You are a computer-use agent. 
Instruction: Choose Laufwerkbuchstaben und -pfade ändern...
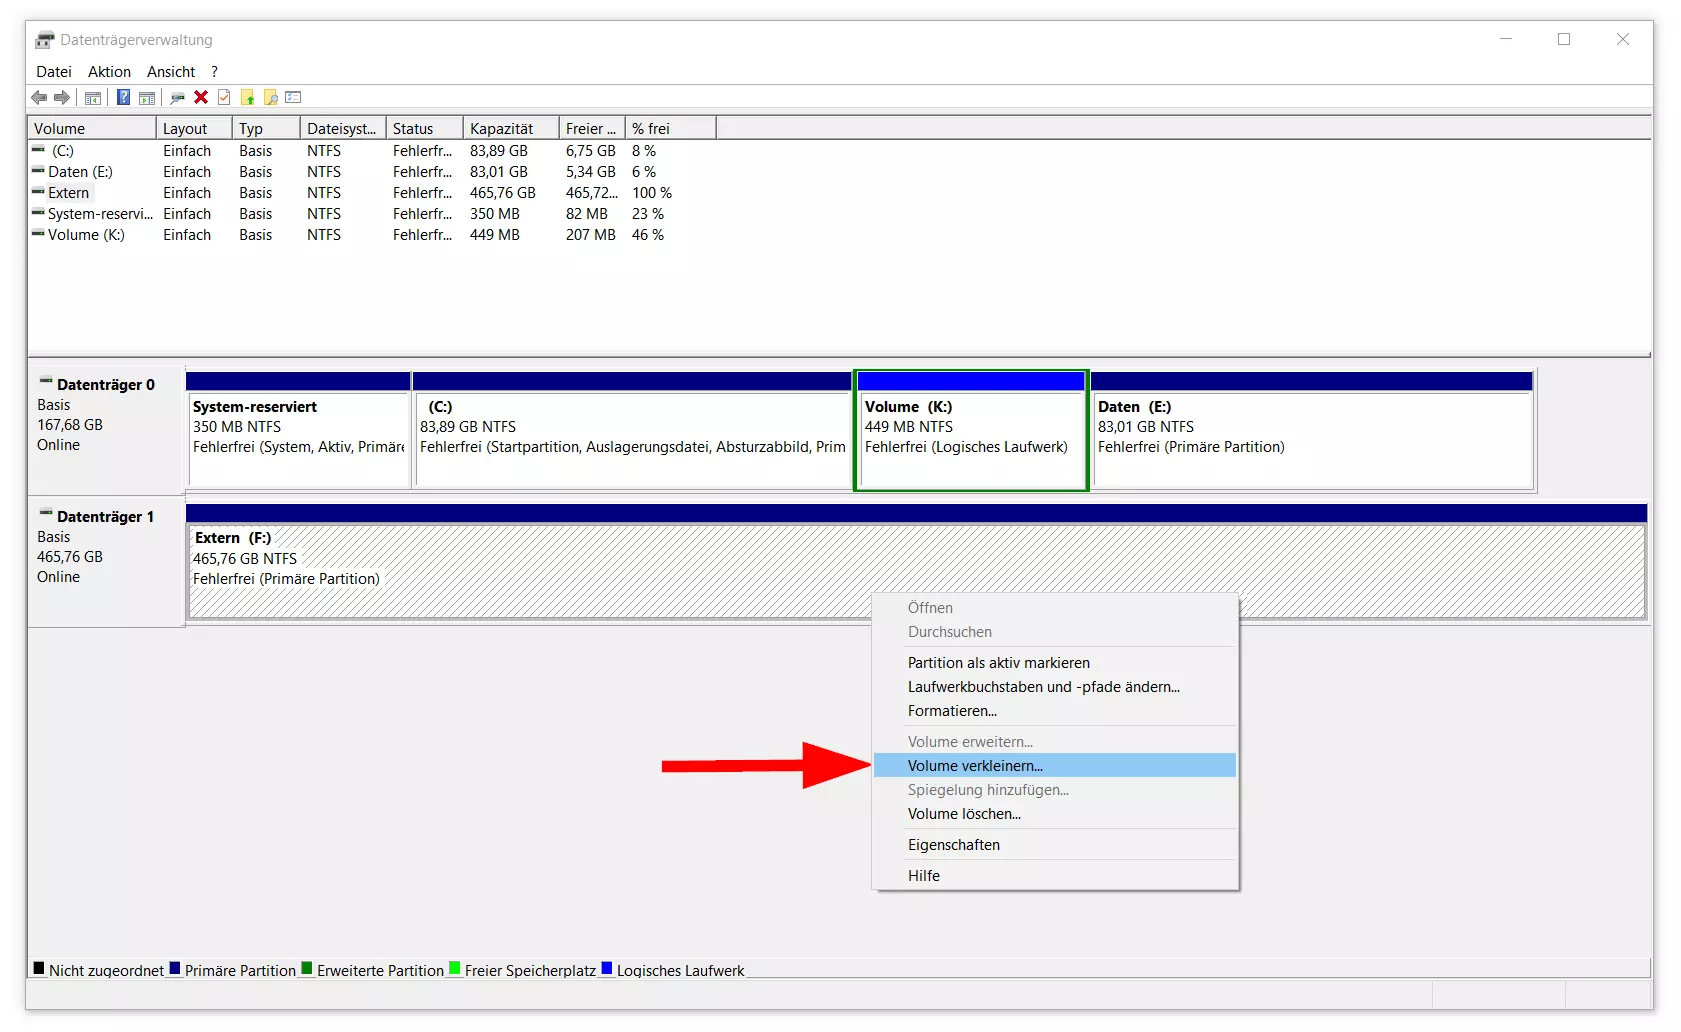(x=1055, y=687)
